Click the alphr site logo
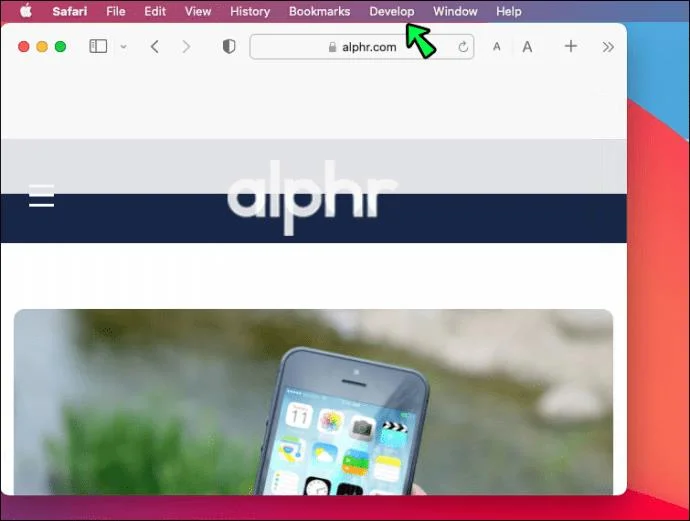 point(312,197)
